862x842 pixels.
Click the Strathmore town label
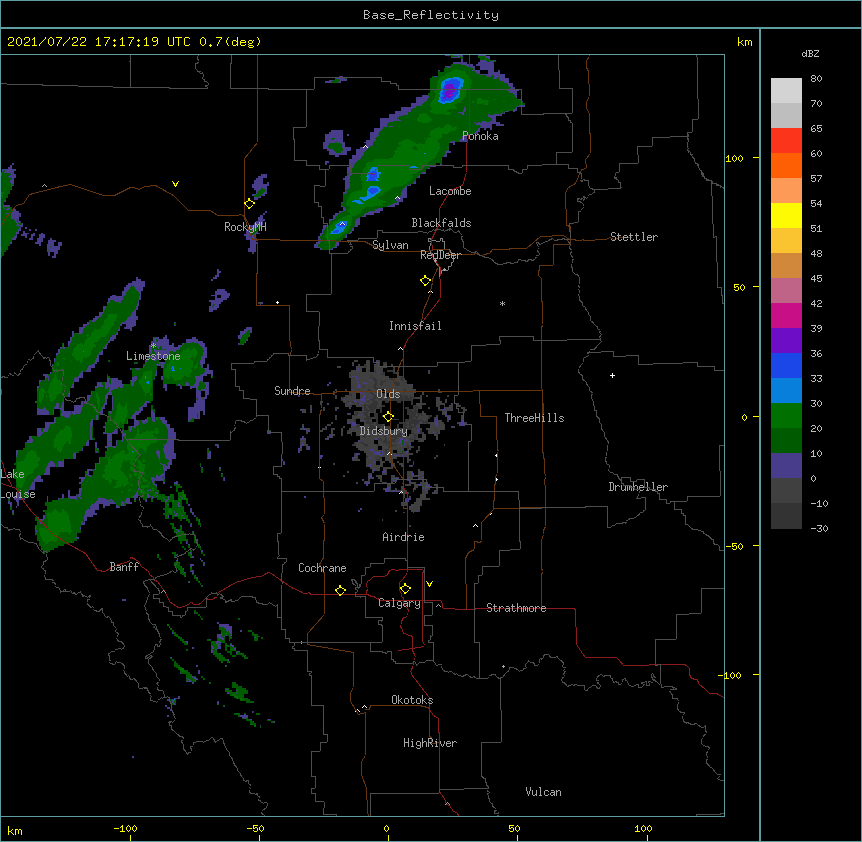tap(516, 608)
